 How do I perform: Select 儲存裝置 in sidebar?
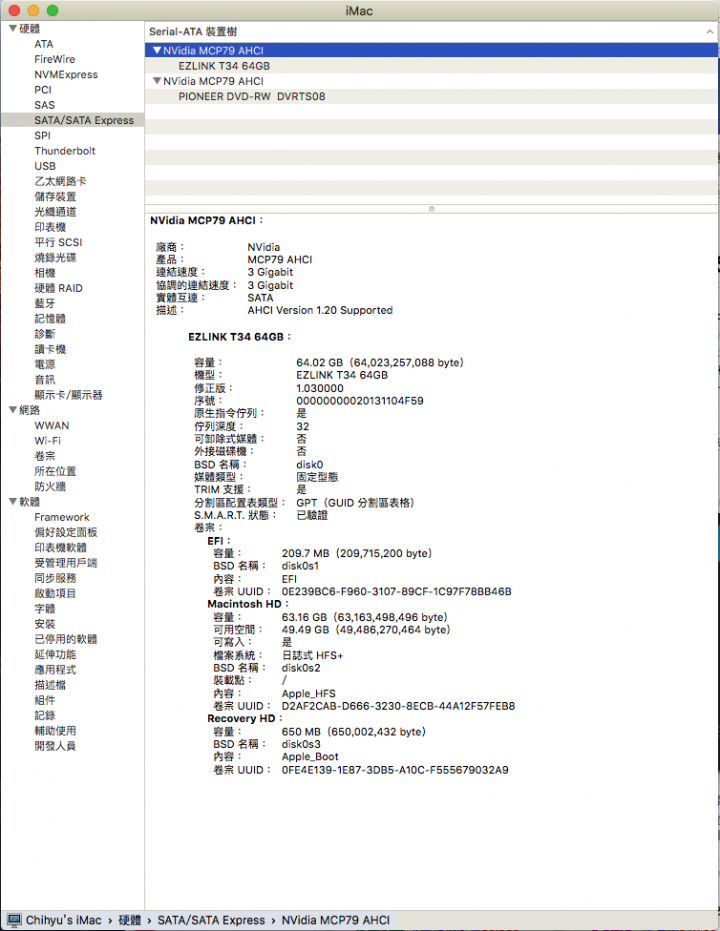(x=55, y=197)
